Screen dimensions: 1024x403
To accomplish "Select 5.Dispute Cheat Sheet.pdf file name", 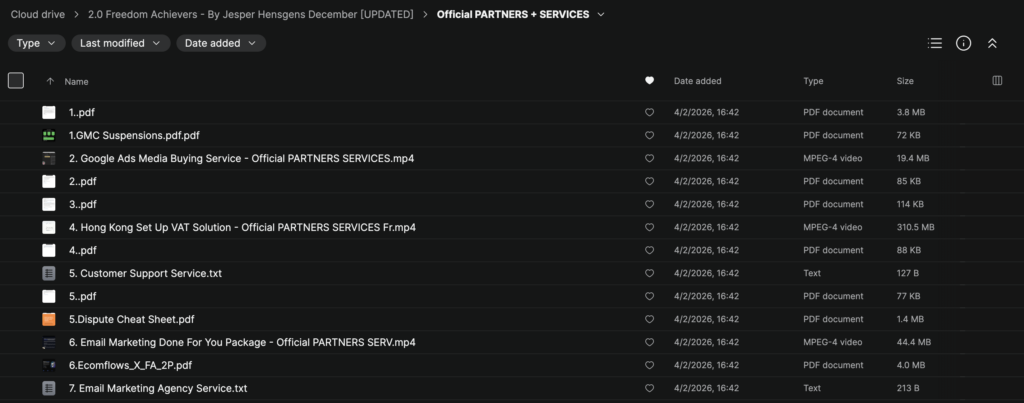I will click(132, 319).
